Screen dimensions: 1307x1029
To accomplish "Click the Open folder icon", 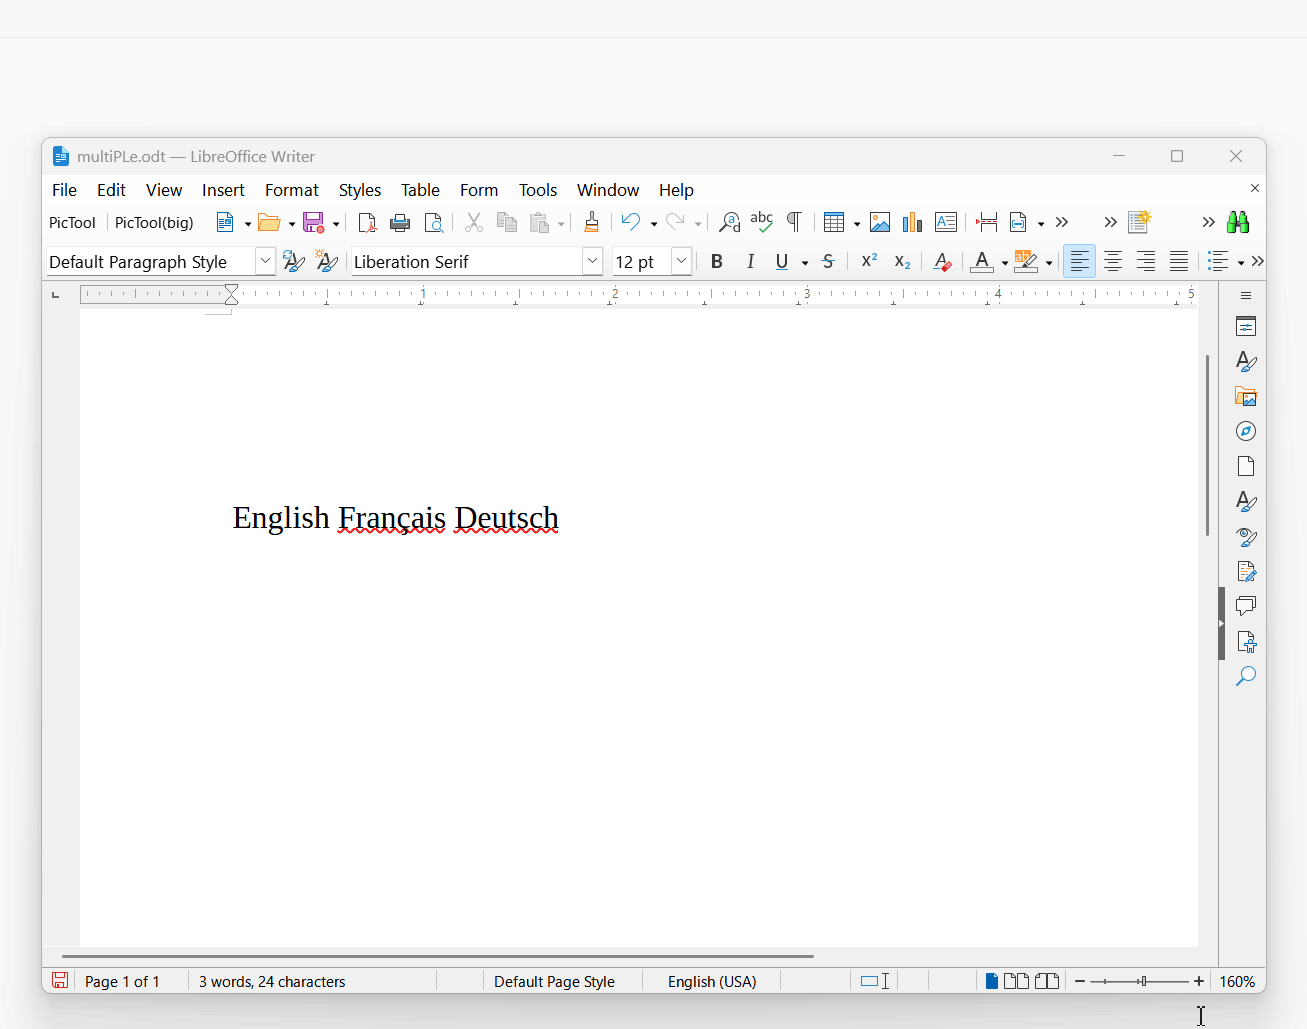I will click(268, 222).
